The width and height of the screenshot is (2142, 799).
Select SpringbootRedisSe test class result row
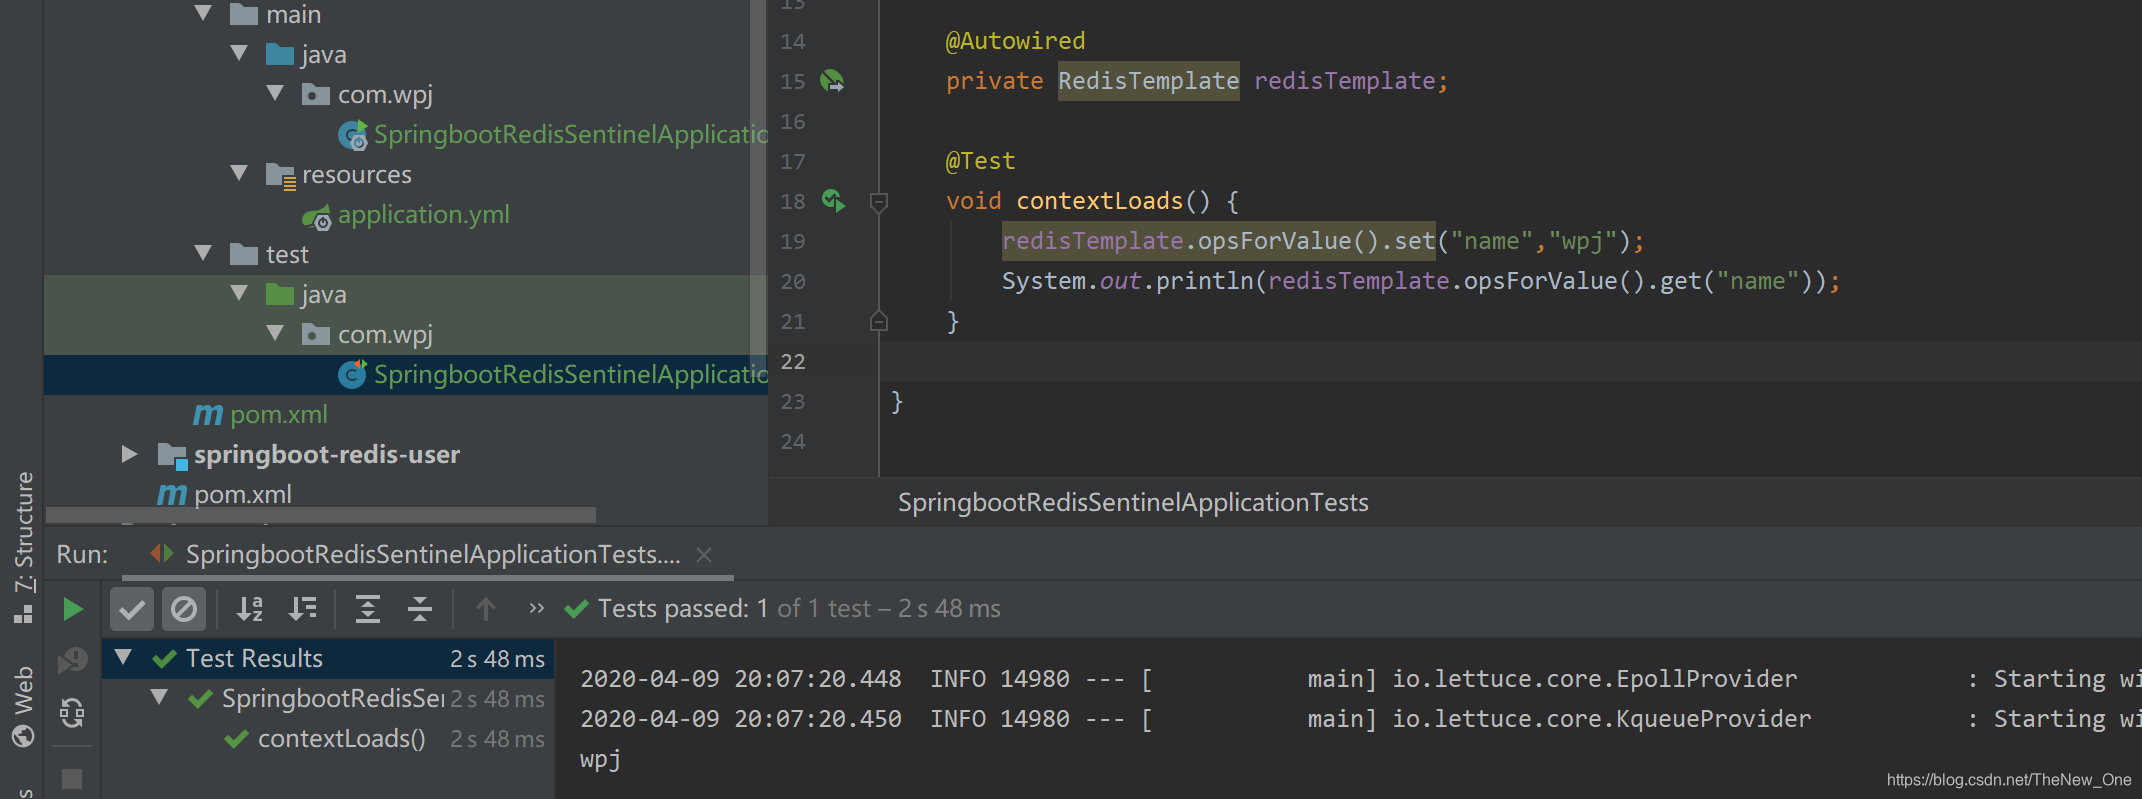click(328, 699)
